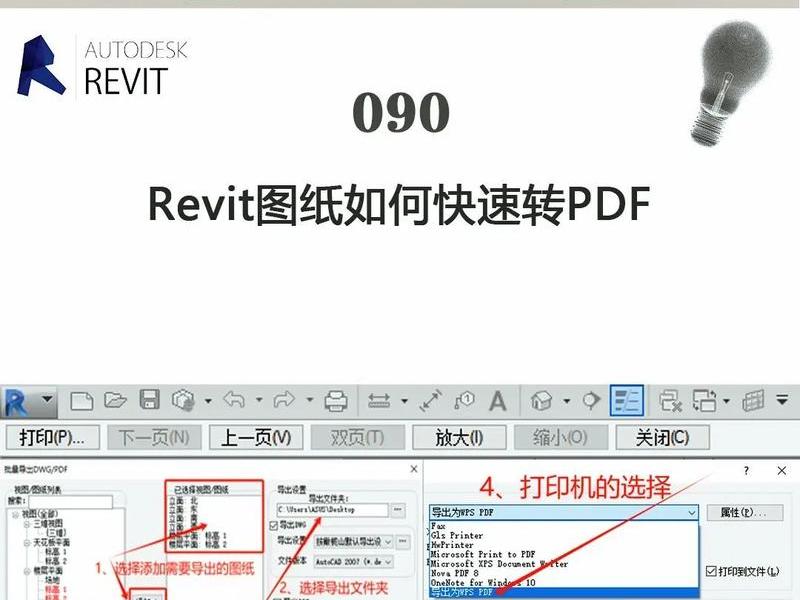The image size is (800, 600).
Task: Collapse the 视图(全部) tree node
Action: 15,514
